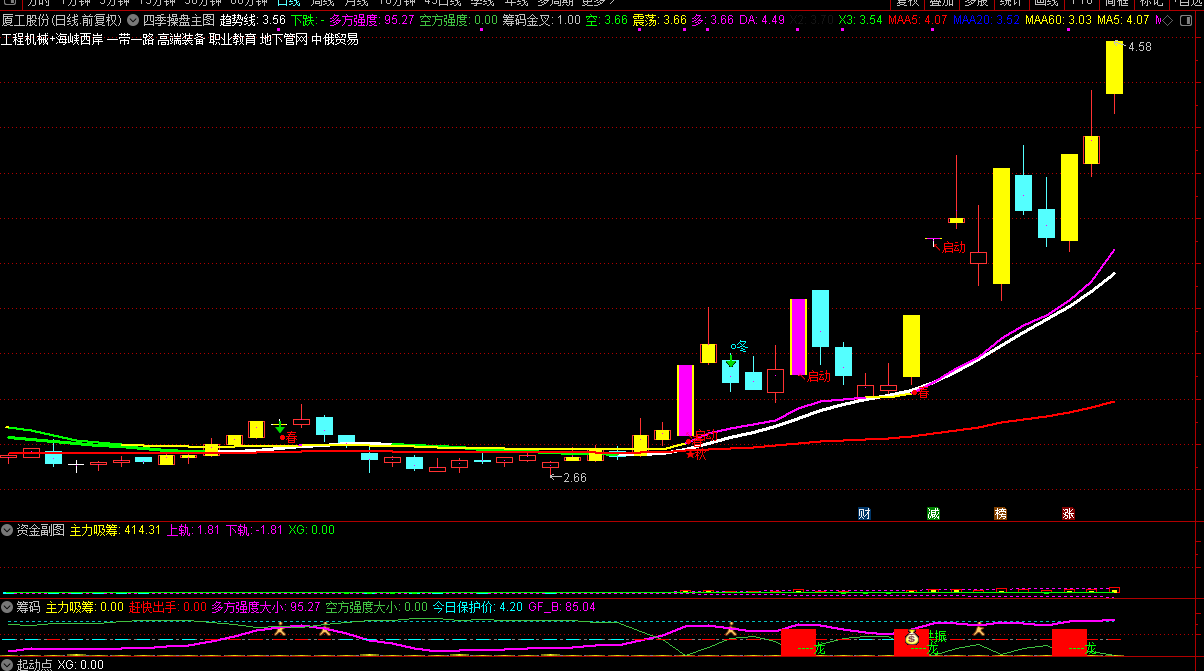Image resolution: width=1204 pixels, height=671 pixels.
Task: Click the 4.58 high price label
Action: click(1138, 47)
